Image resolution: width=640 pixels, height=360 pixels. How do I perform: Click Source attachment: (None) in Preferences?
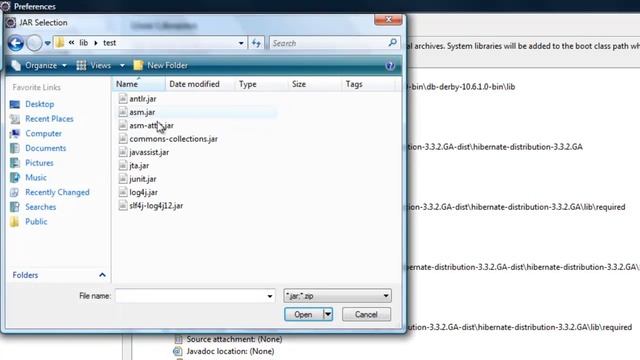(x=234, y=339)
